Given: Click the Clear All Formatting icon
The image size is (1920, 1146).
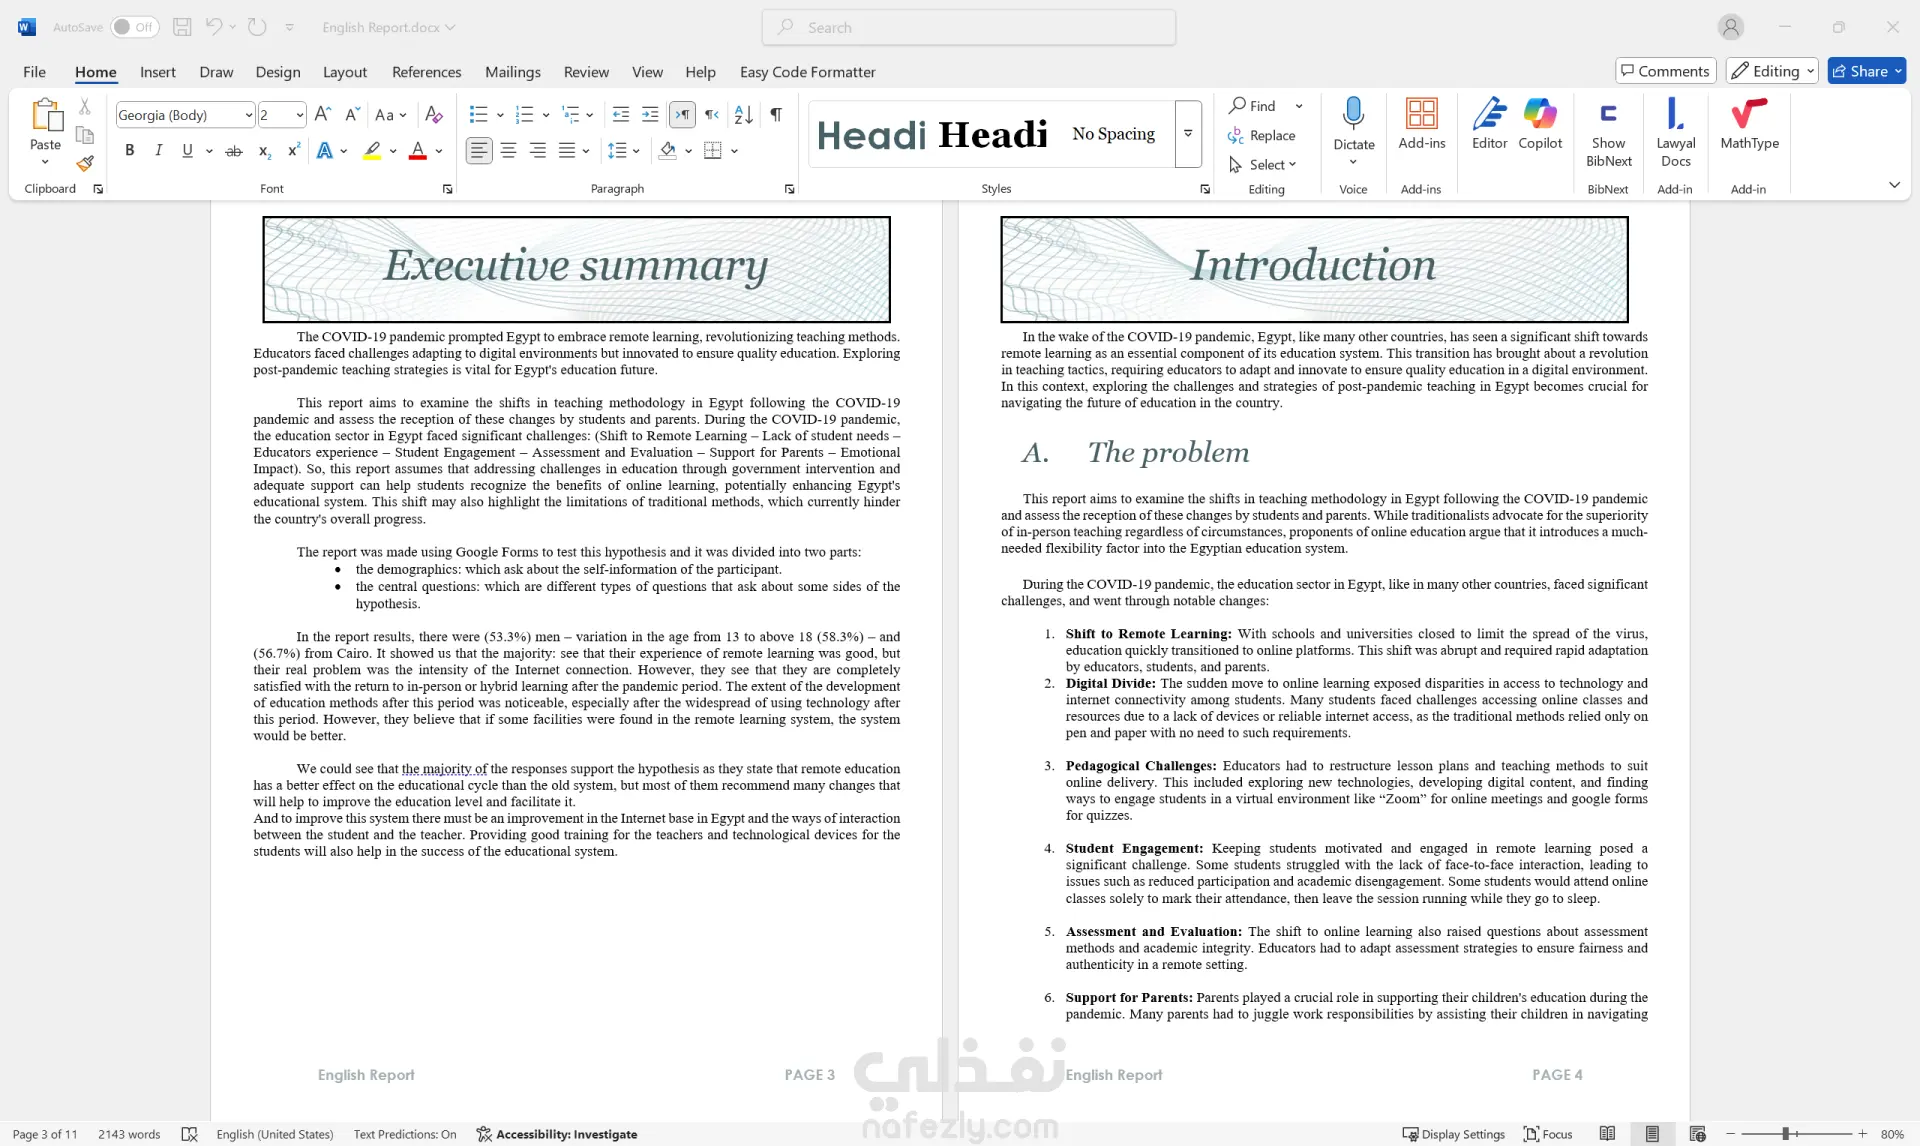Looking at the screenshot, I should coord(433,115).
